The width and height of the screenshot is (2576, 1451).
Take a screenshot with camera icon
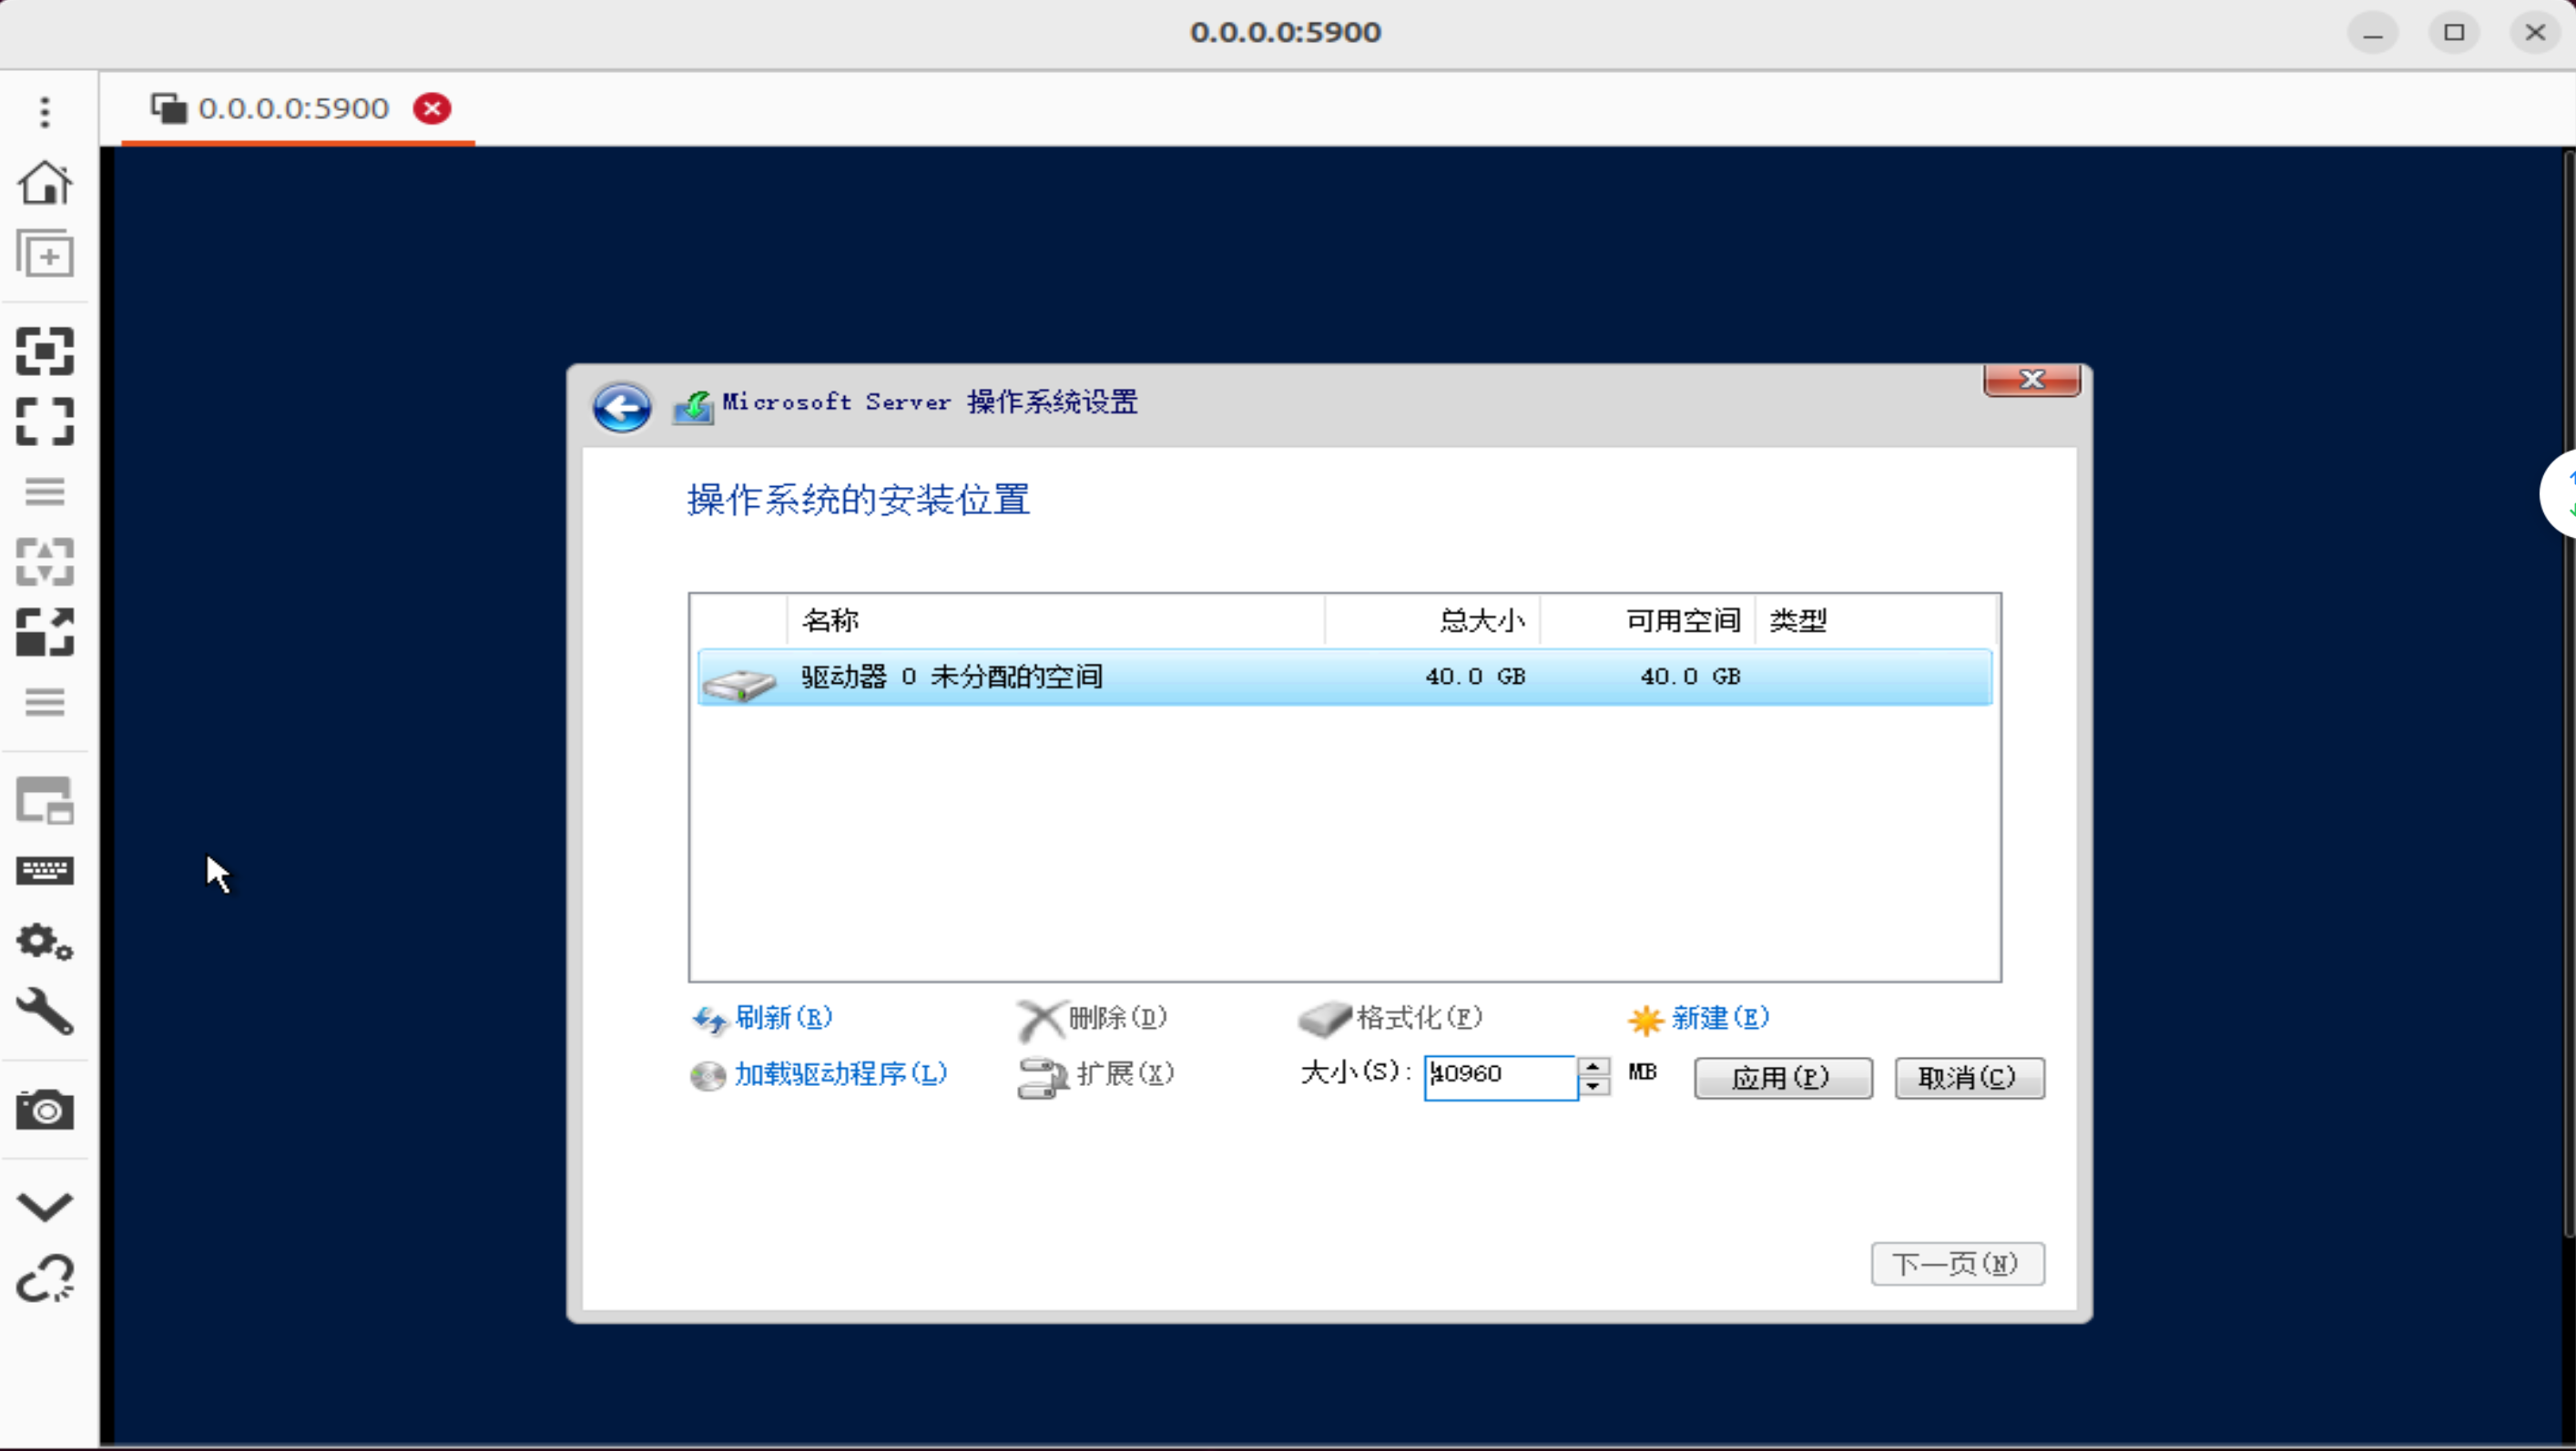point(45,1110)
